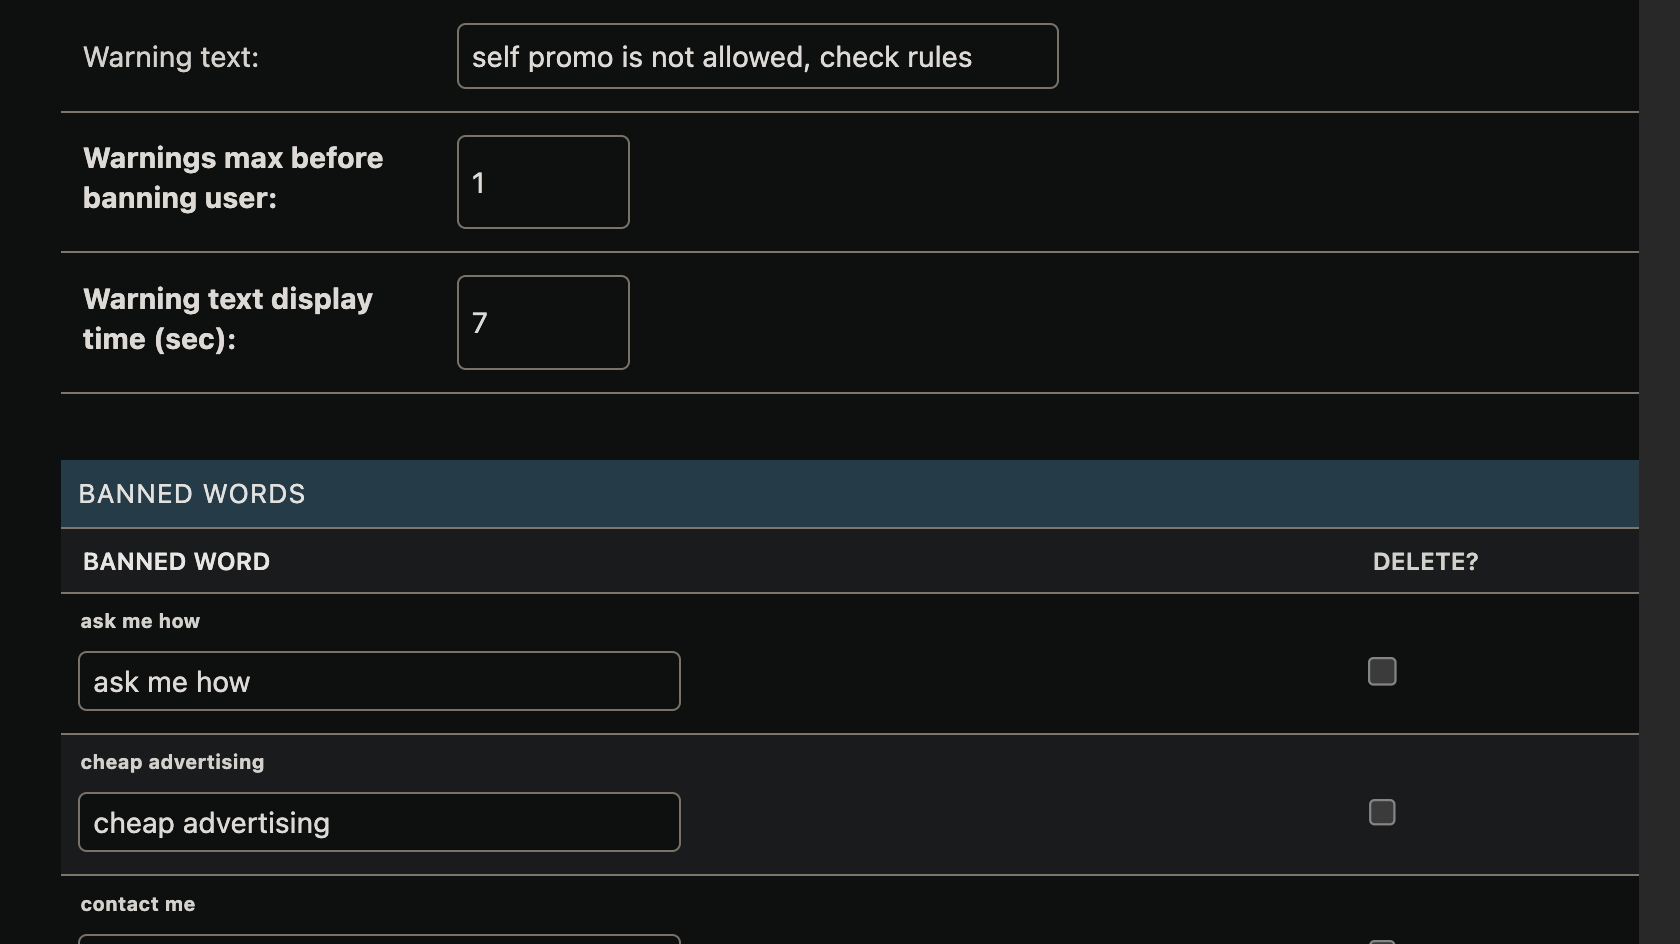
Task: Edit the 'ask me how' banned word field
Action: pyautogui.click(x=379, y=682)
